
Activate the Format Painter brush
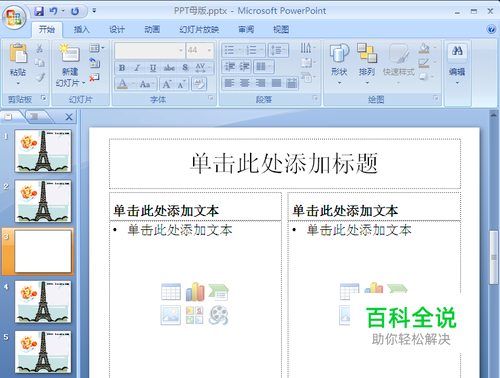40,77
